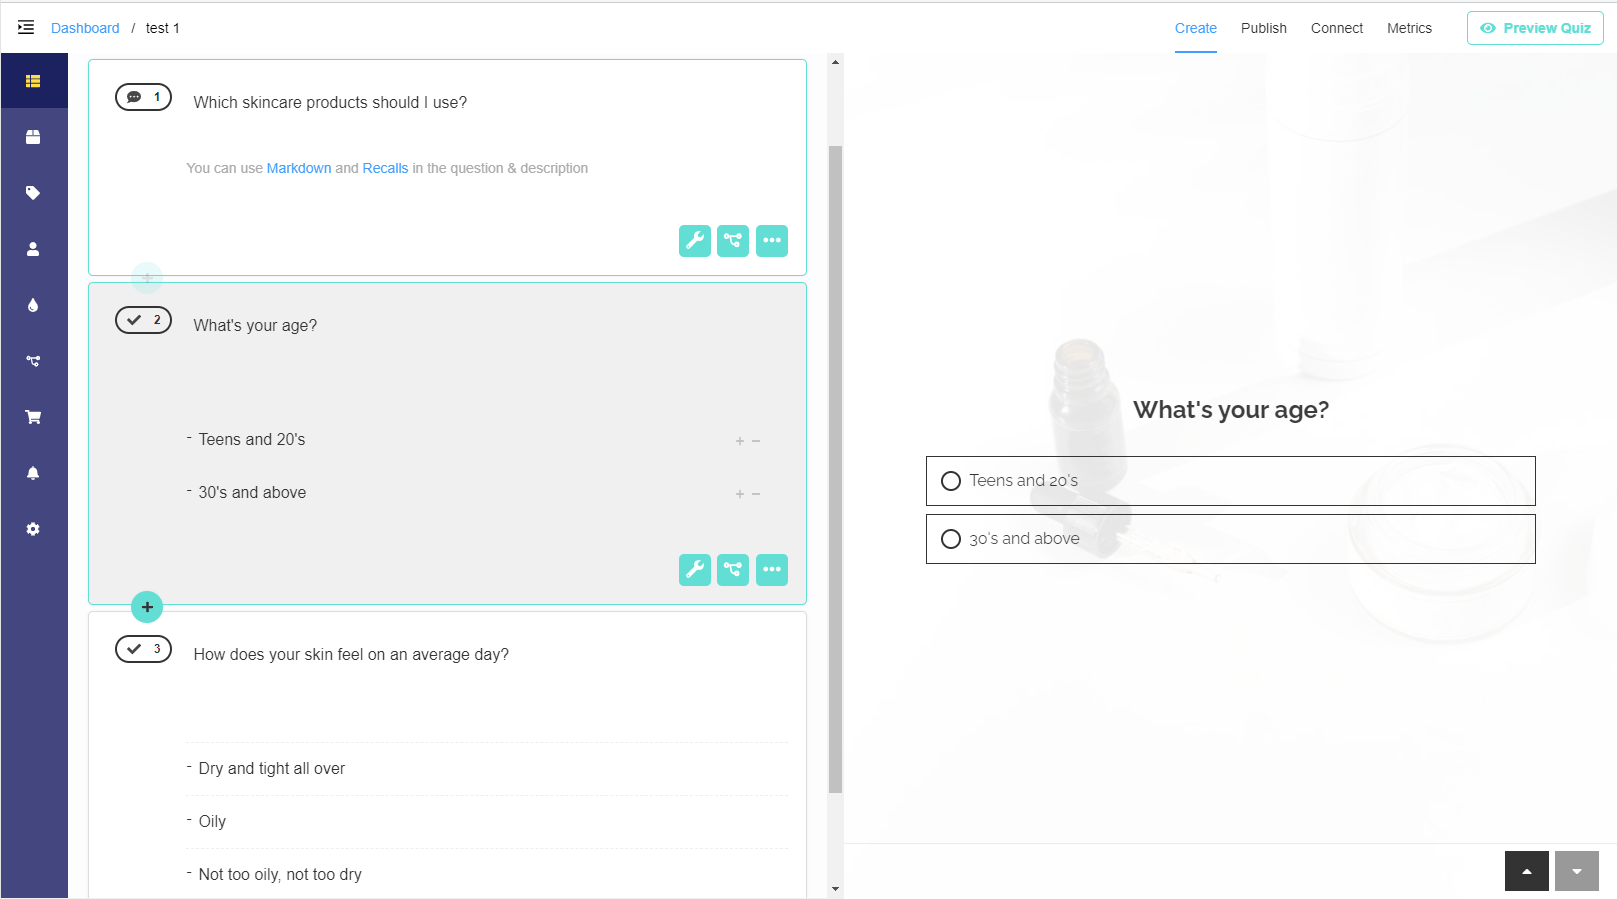Image resolution: width=1617 pixels, height=899 pixels.
Task: Edit the 30's and above answer option
Action: pyautogui.click(x=252, y=492)
